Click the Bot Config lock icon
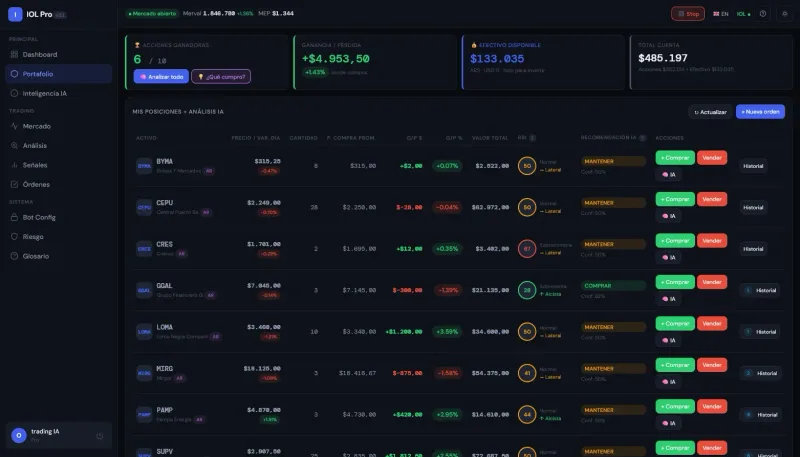The image size is (800, 457). point(14,217)
